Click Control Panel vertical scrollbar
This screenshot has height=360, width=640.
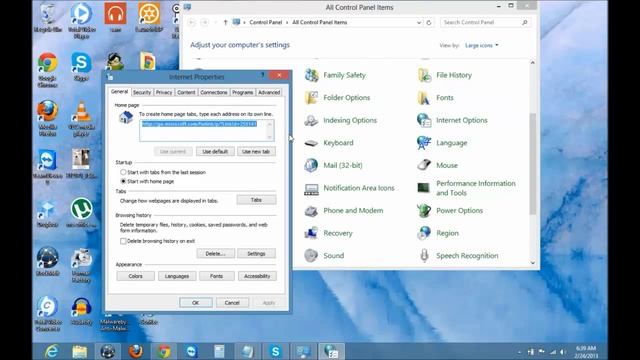click(x=532, y=163)
